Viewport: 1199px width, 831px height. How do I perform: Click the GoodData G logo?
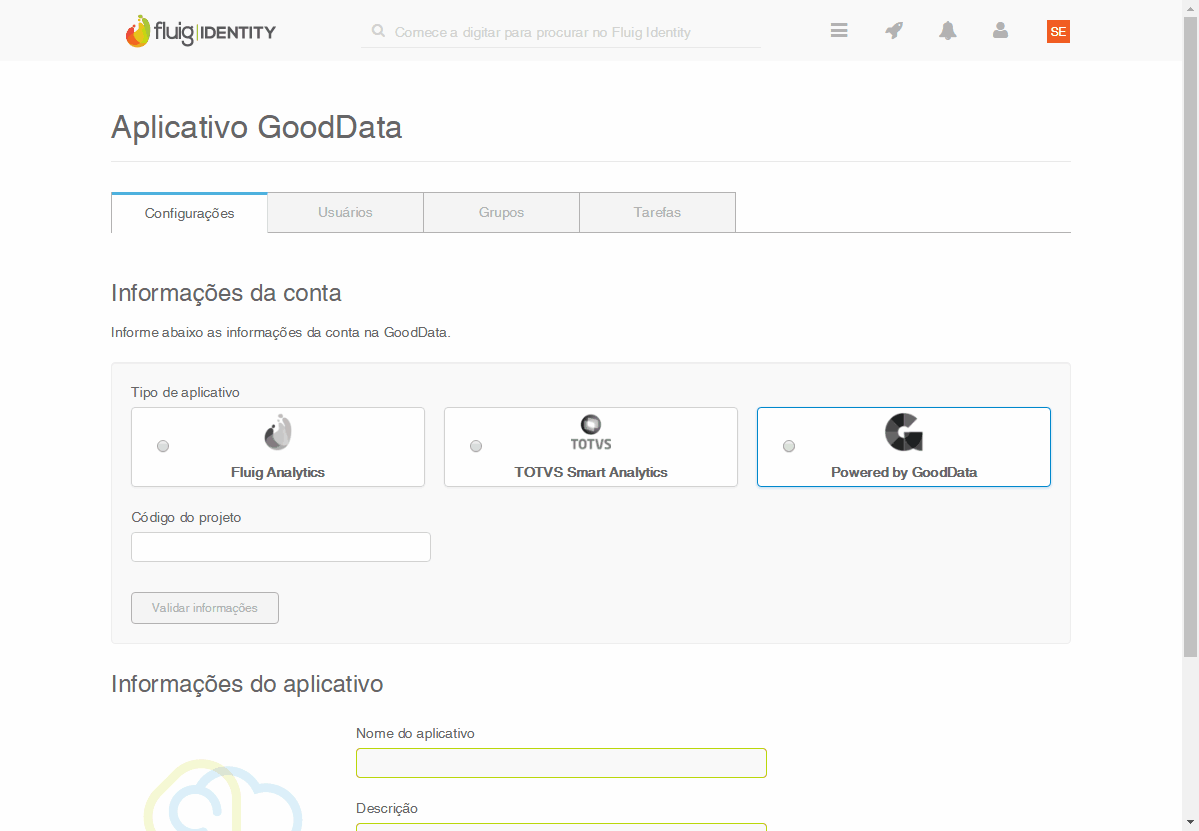(x=904, y=433)
